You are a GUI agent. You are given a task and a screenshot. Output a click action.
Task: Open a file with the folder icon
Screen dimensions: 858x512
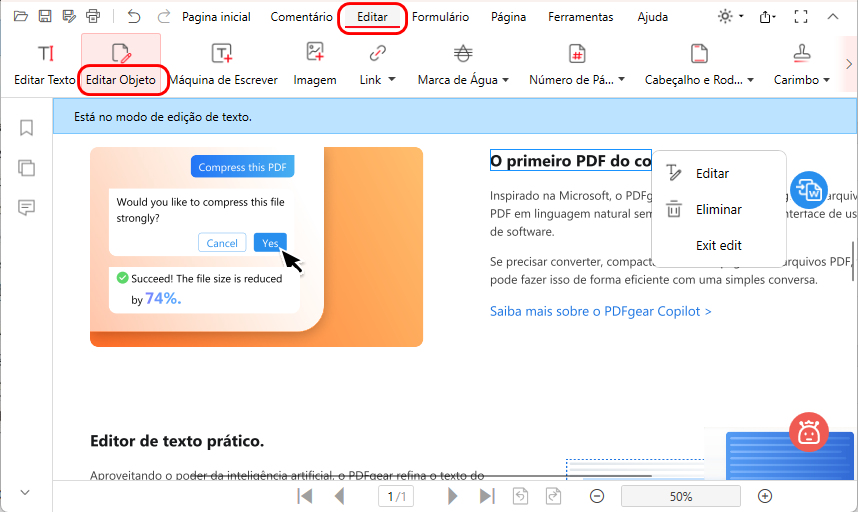pyautogui.click(x=20, y=16)
